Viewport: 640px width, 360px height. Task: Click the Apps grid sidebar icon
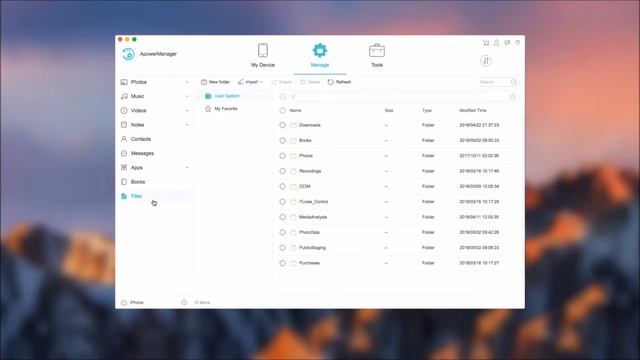124,167
